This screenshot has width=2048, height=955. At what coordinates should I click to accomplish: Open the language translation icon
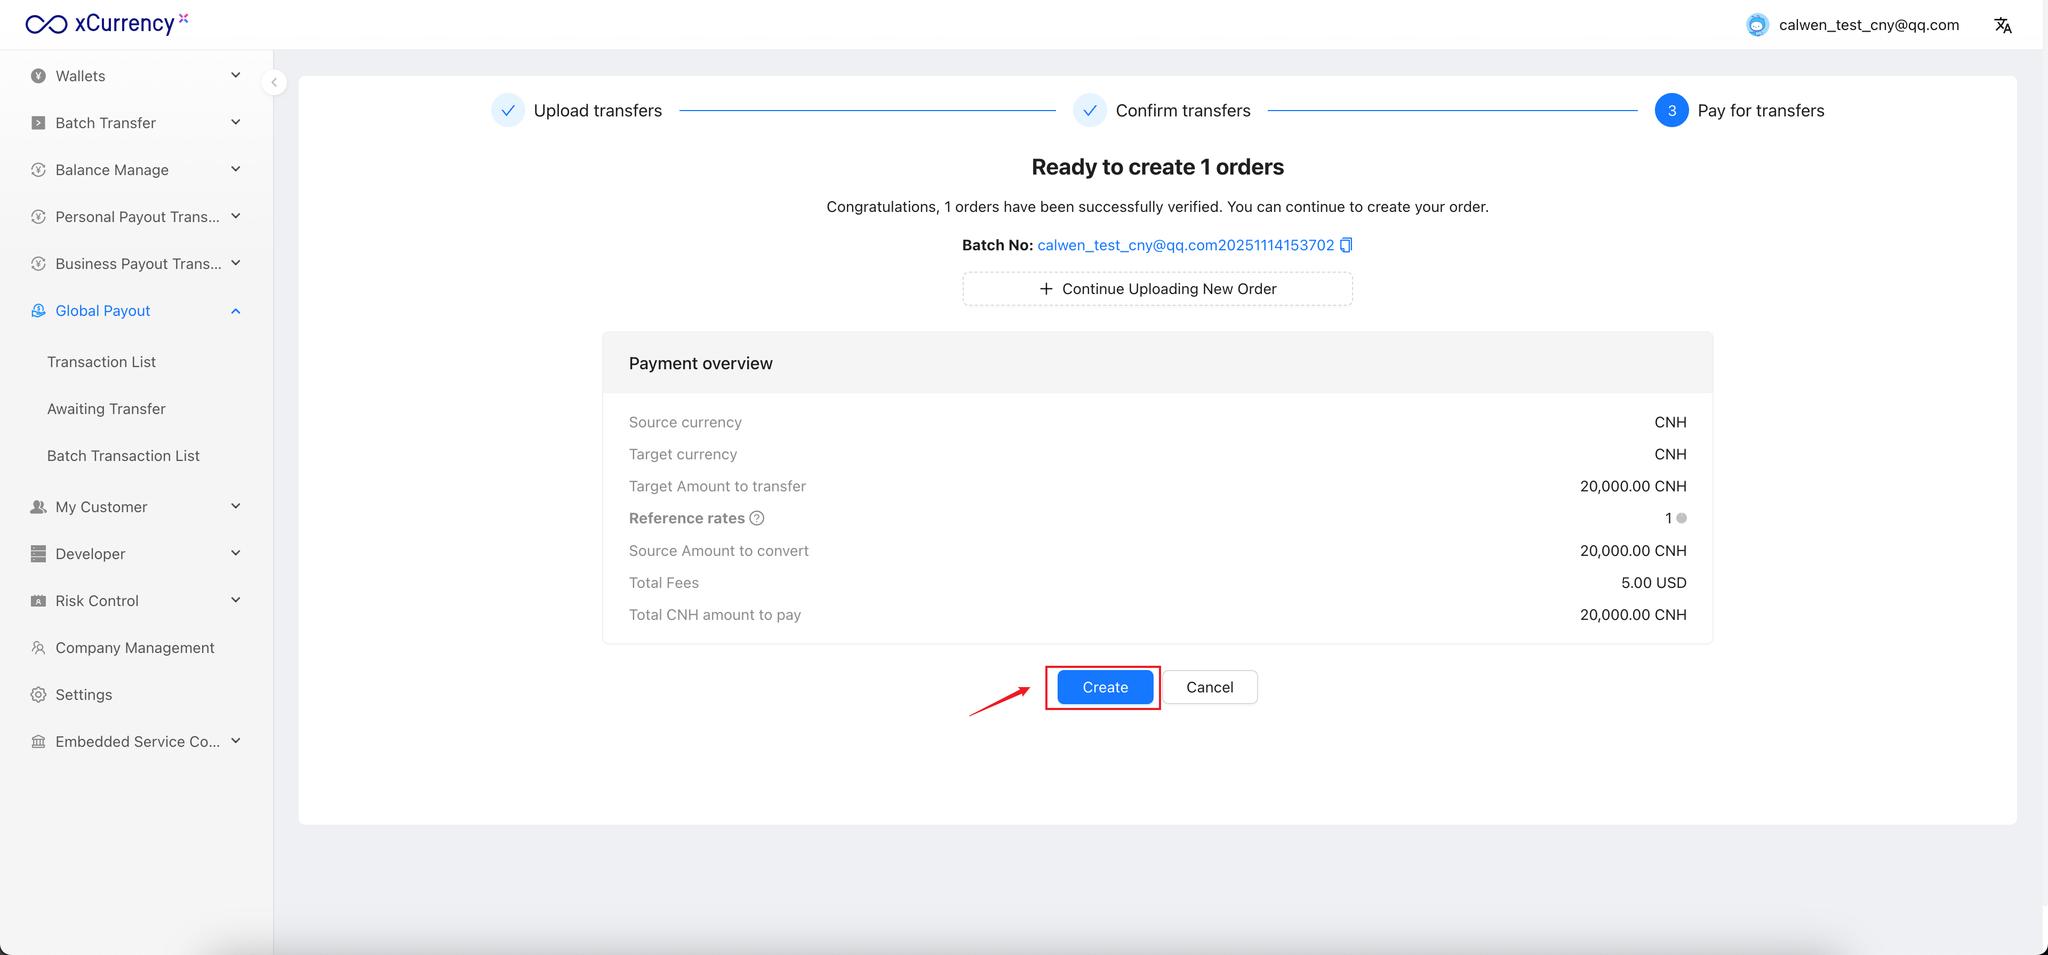2003,25
